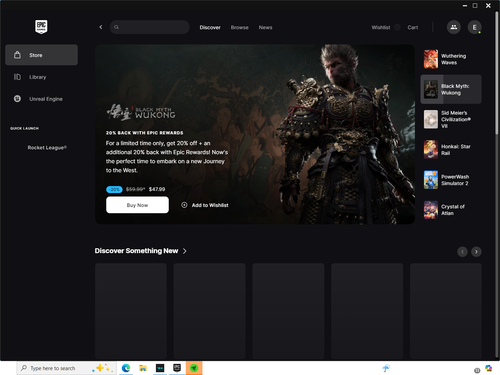Click the Black Myth Wukong banner logo
Screen dimensions: 500x375
pyautogui.click(x=141, y=112)
